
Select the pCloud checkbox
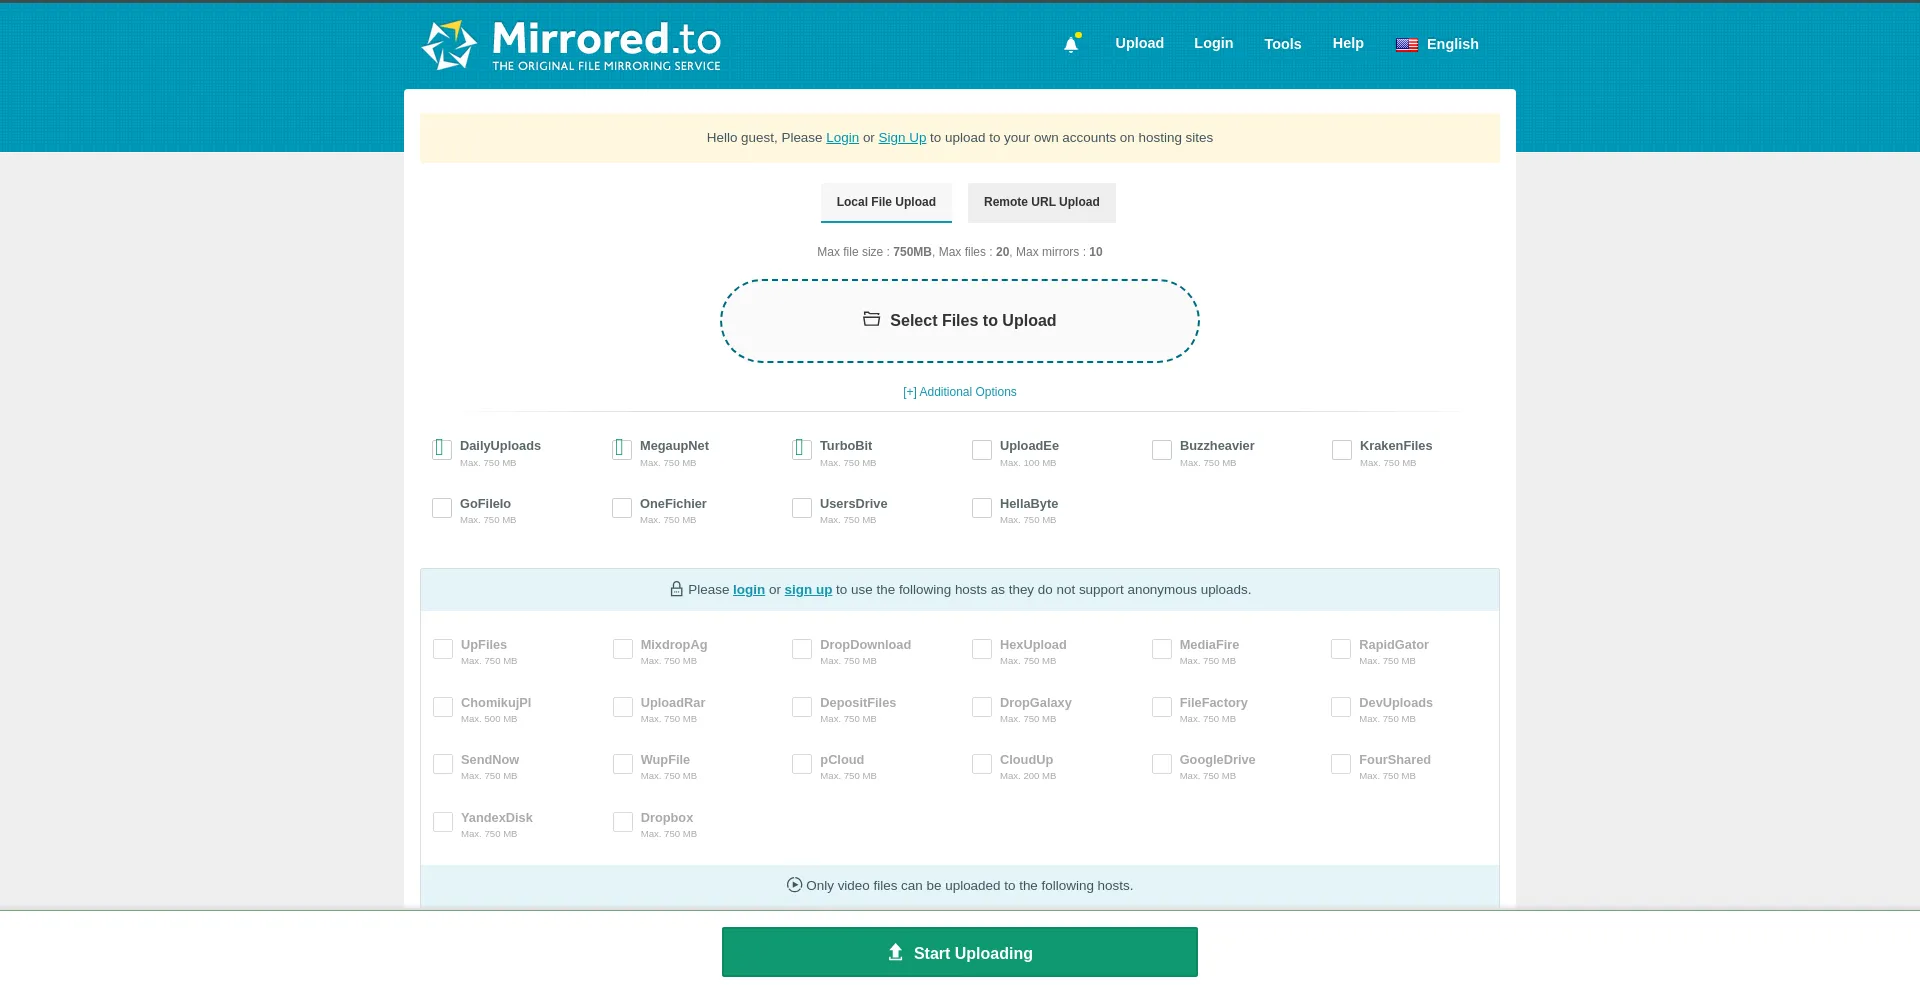pyautogui.click(x=802, y=764)
